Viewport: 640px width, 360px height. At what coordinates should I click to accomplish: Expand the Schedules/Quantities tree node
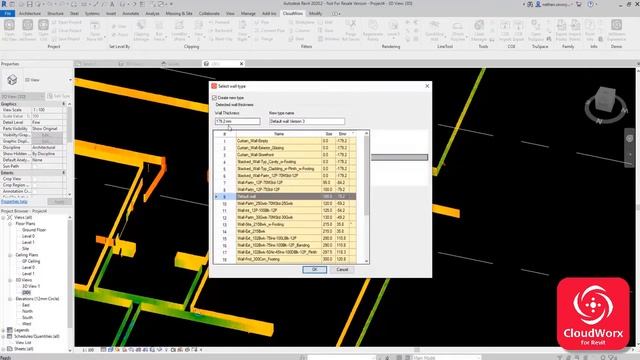coord(4,337)
